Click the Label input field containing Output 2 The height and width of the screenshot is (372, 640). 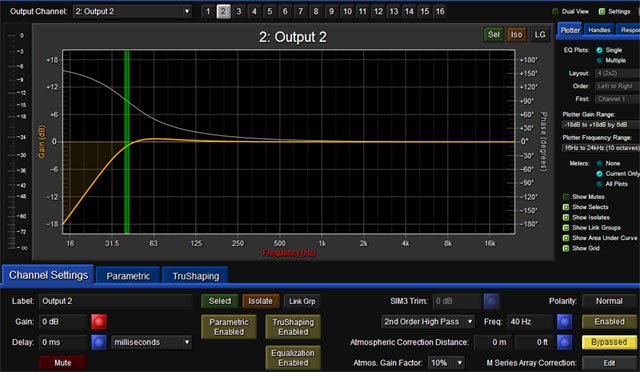116,301
